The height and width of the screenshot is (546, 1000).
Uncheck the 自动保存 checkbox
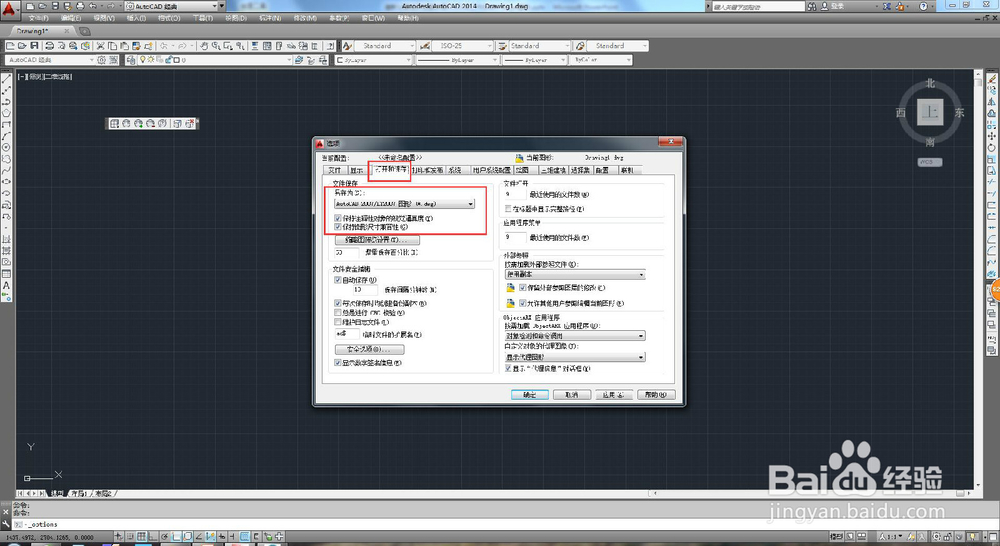338,279
